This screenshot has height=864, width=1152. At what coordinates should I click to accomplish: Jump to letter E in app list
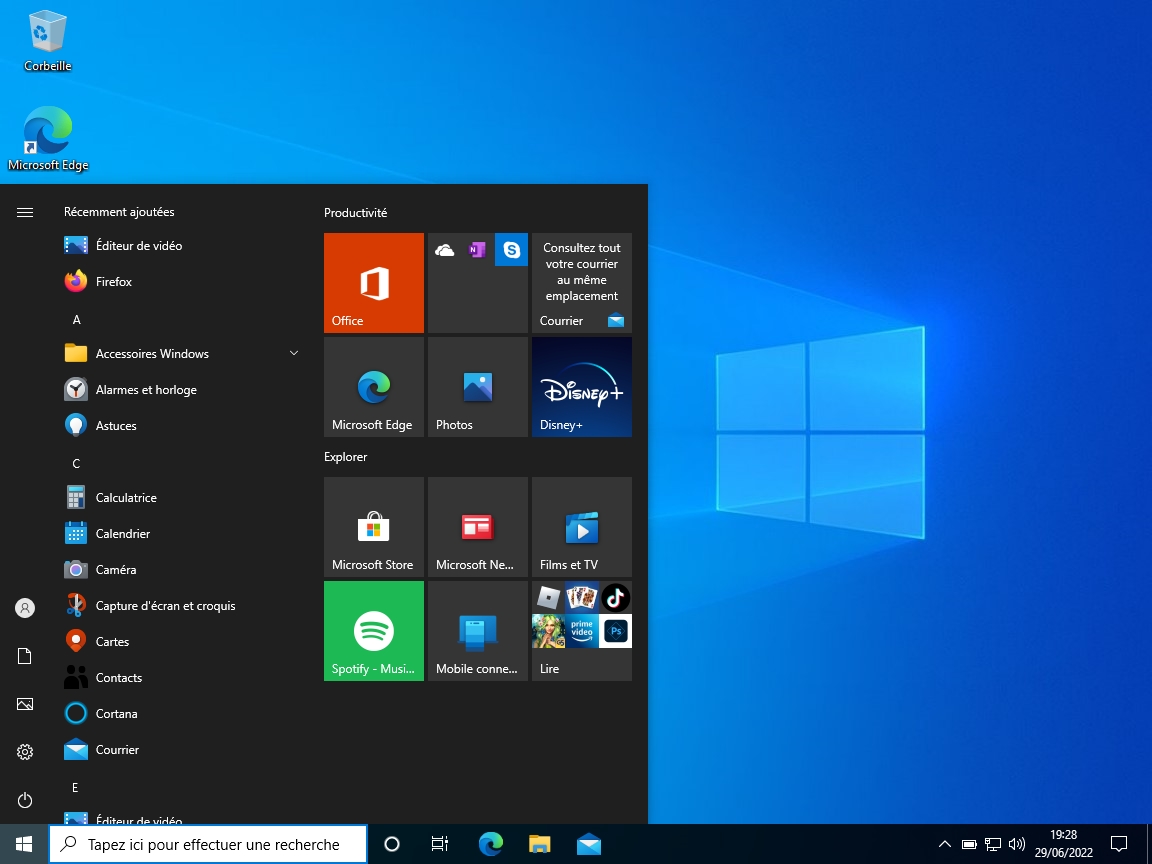[x=75, y=788]
